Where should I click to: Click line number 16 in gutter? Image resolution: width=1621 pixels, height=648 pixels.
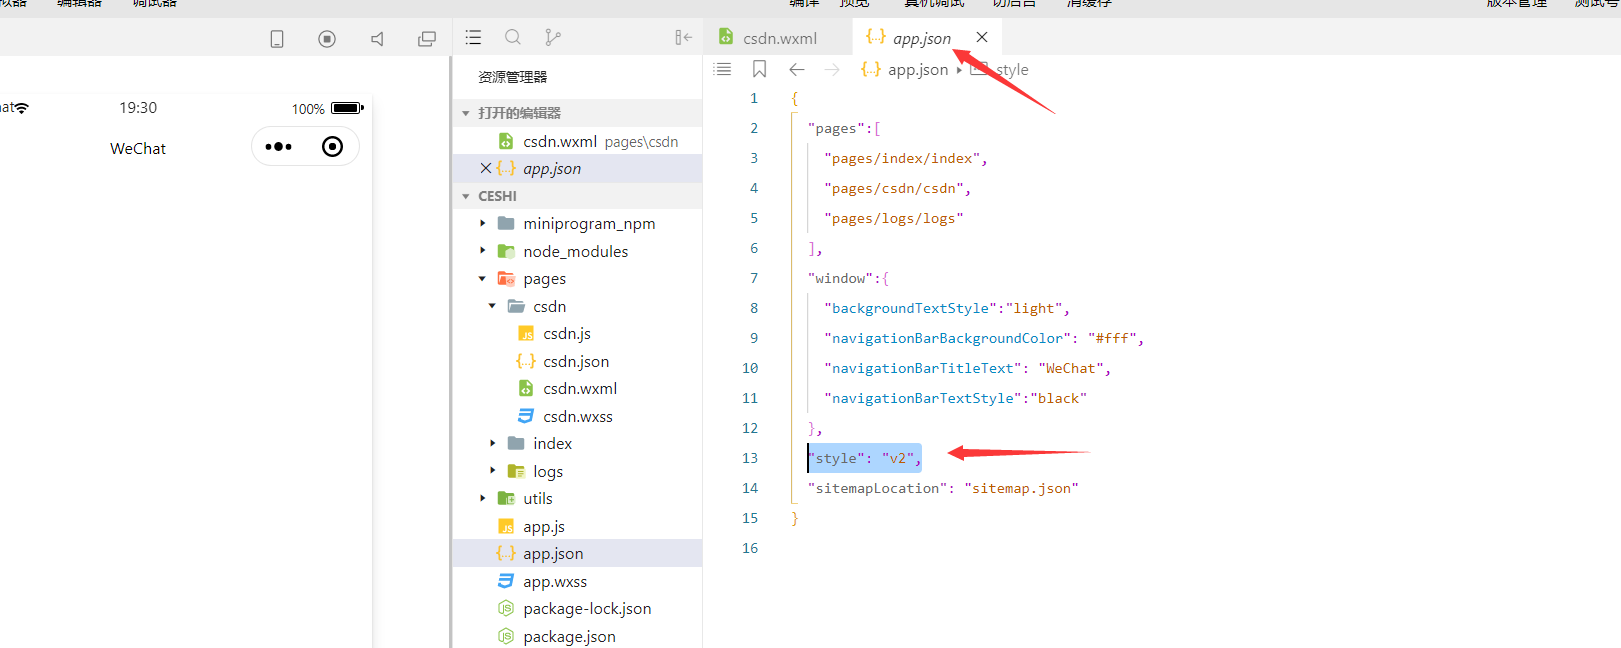(x=750, y=548)
